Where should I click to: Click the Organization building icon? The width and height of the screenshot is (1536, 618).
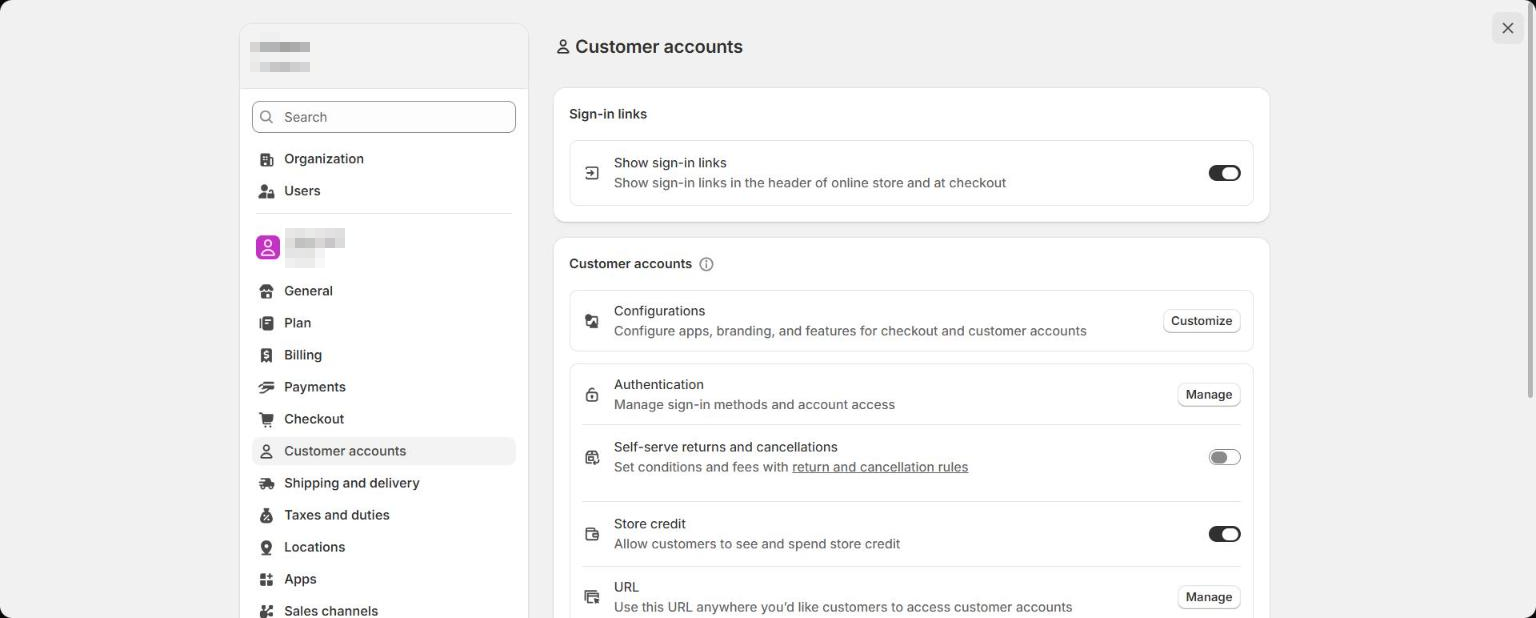click(x=266, y=159)
